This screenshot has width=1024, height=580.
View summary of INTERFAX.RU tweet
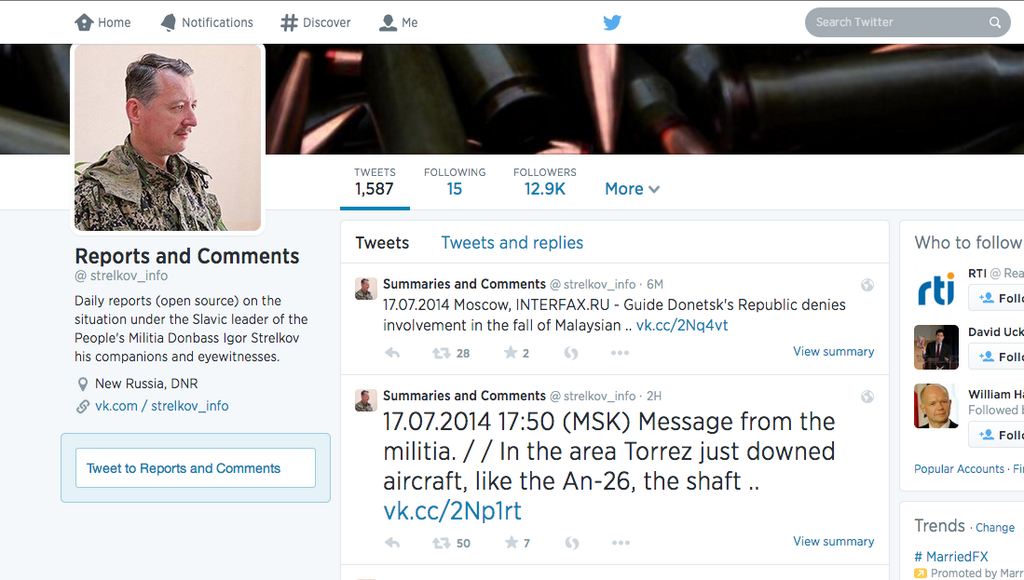[833, 351]
